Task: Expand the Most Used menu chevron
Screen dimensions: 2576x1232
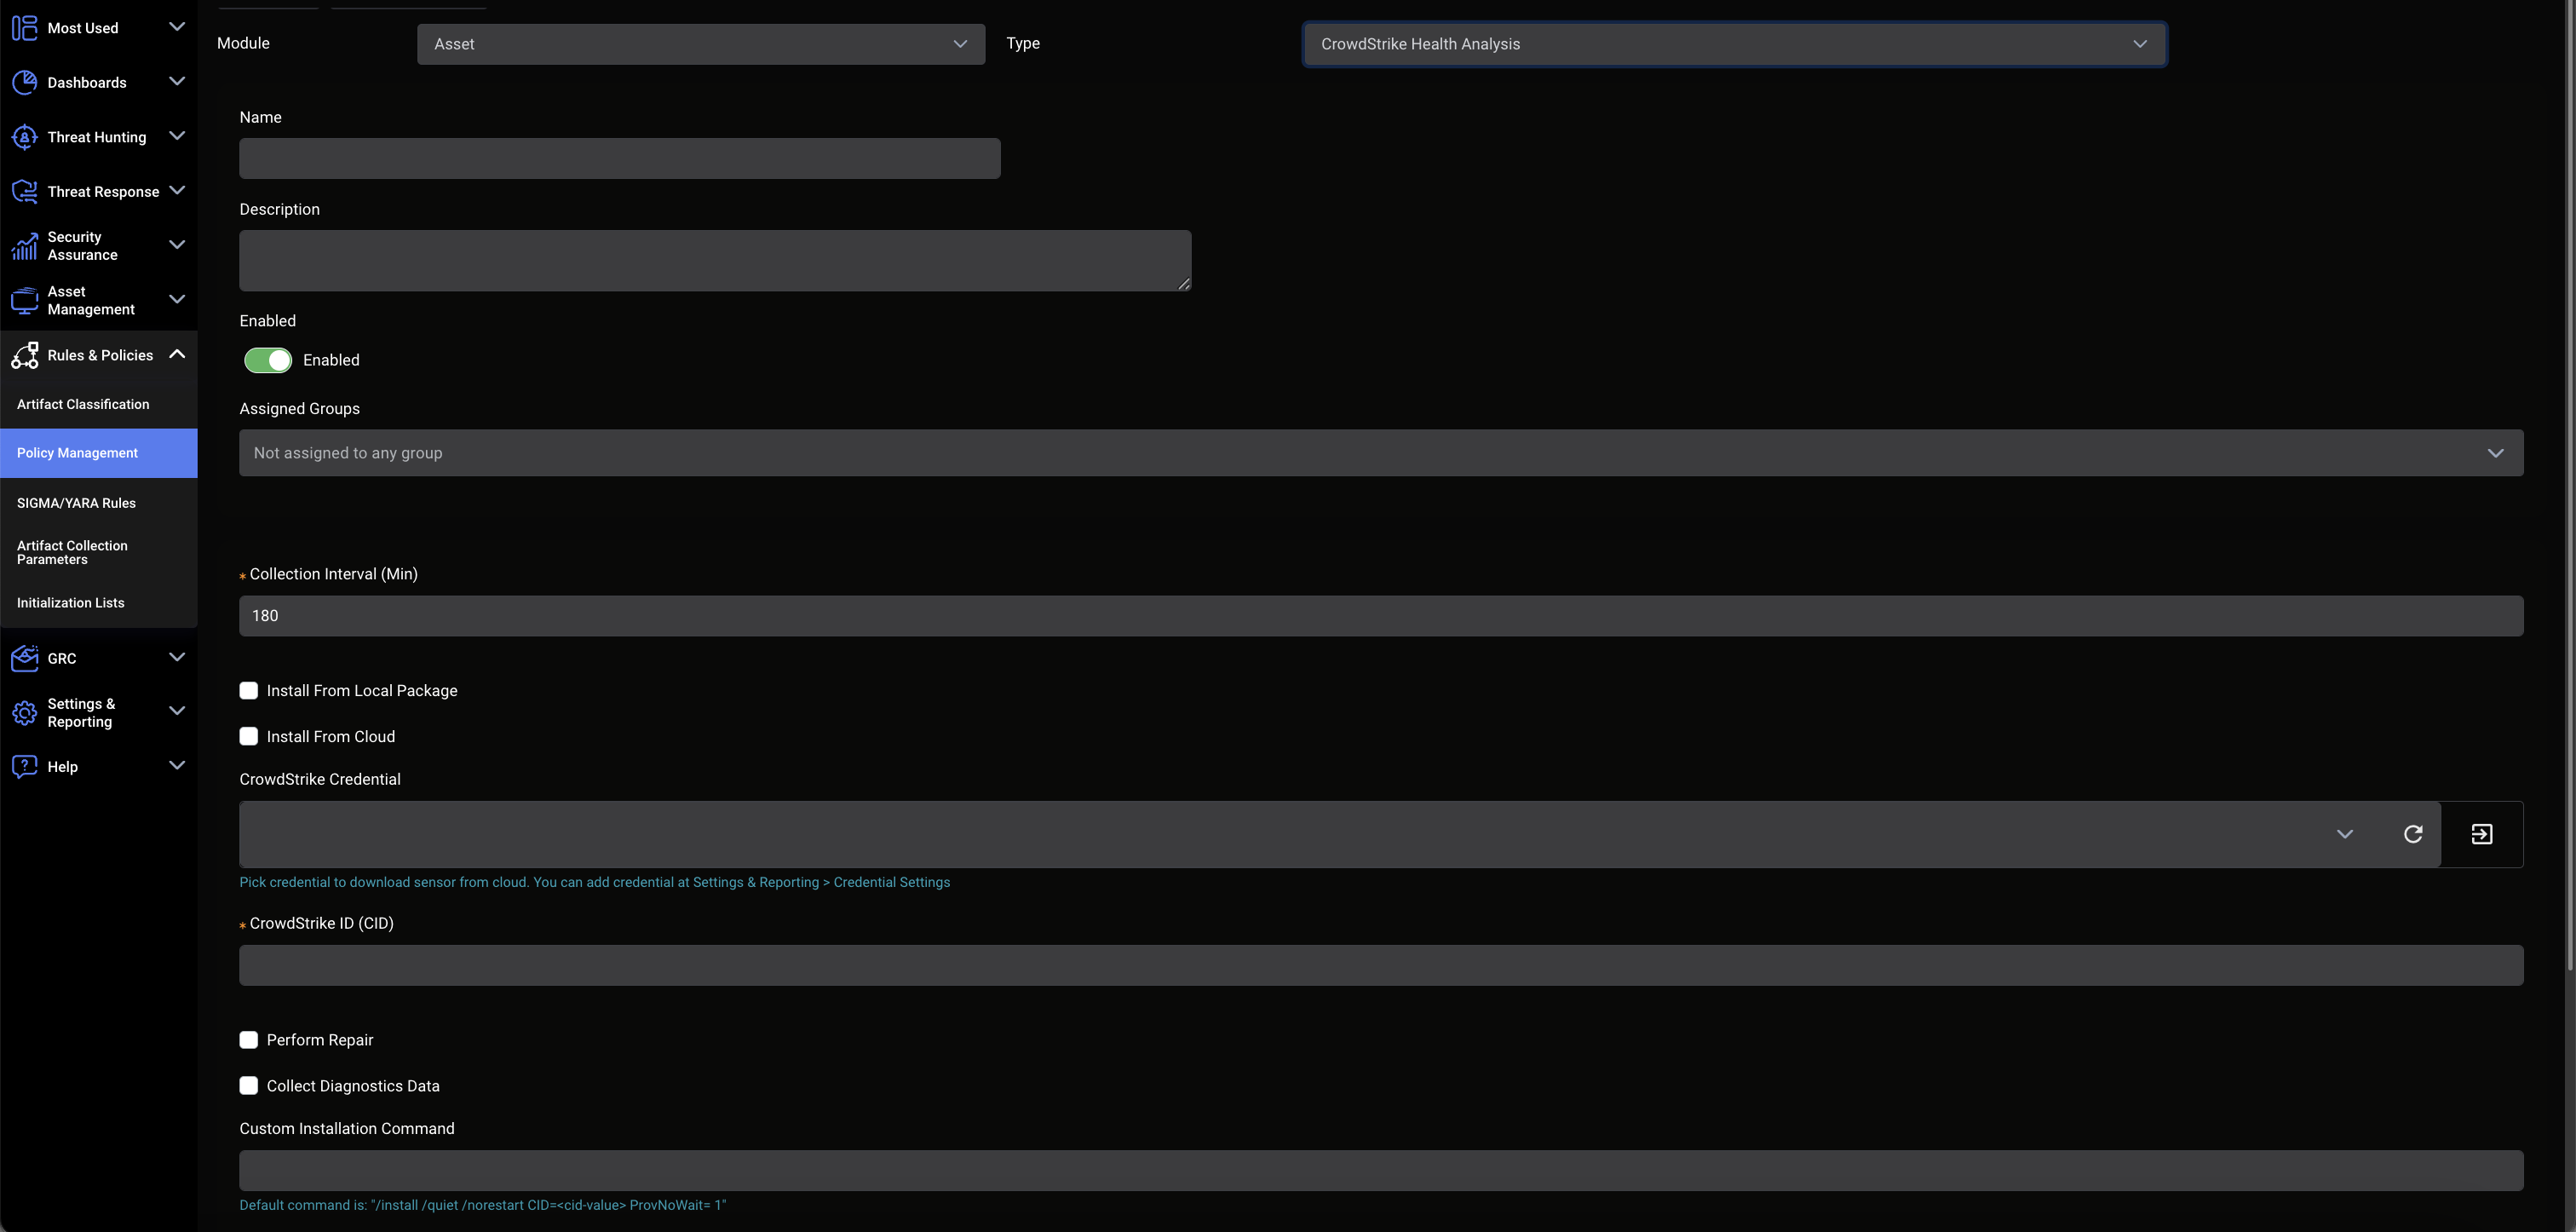Action: (177, 27)
